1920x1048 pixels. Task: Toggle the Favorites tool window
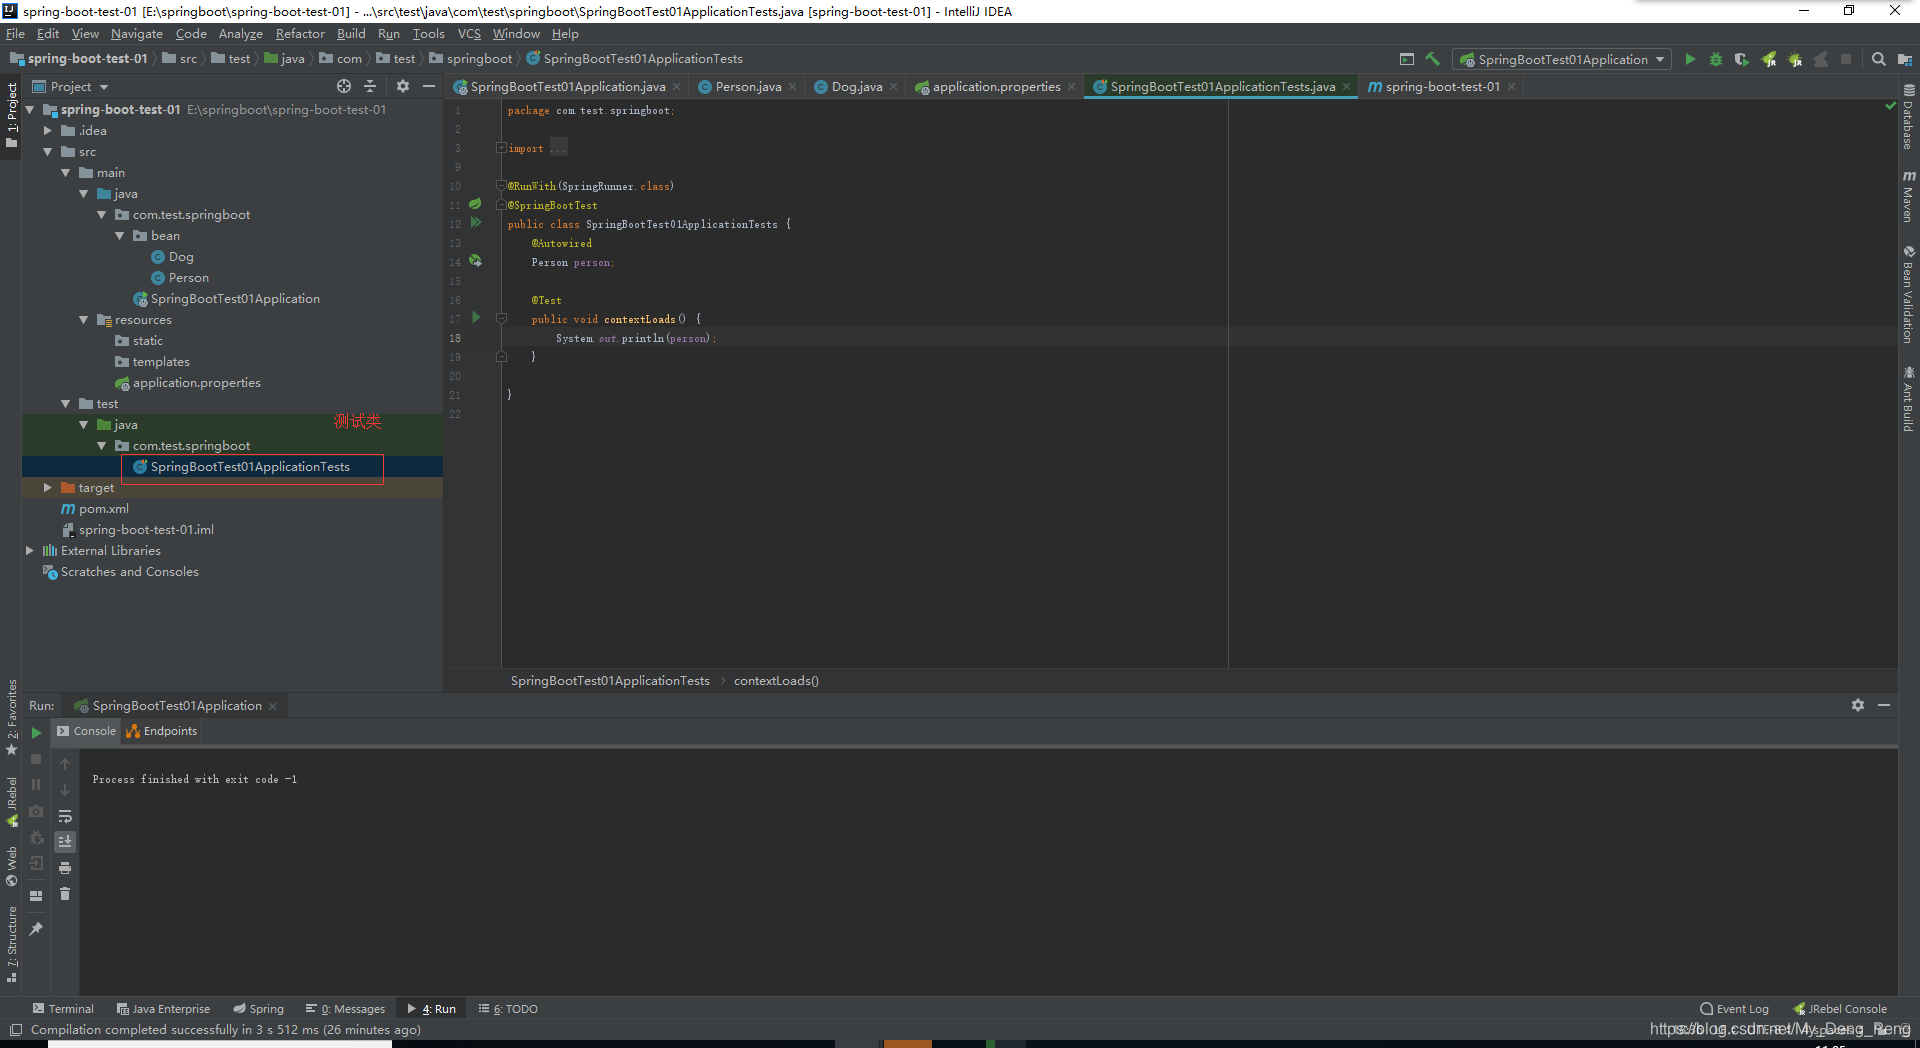coord(12,717)
